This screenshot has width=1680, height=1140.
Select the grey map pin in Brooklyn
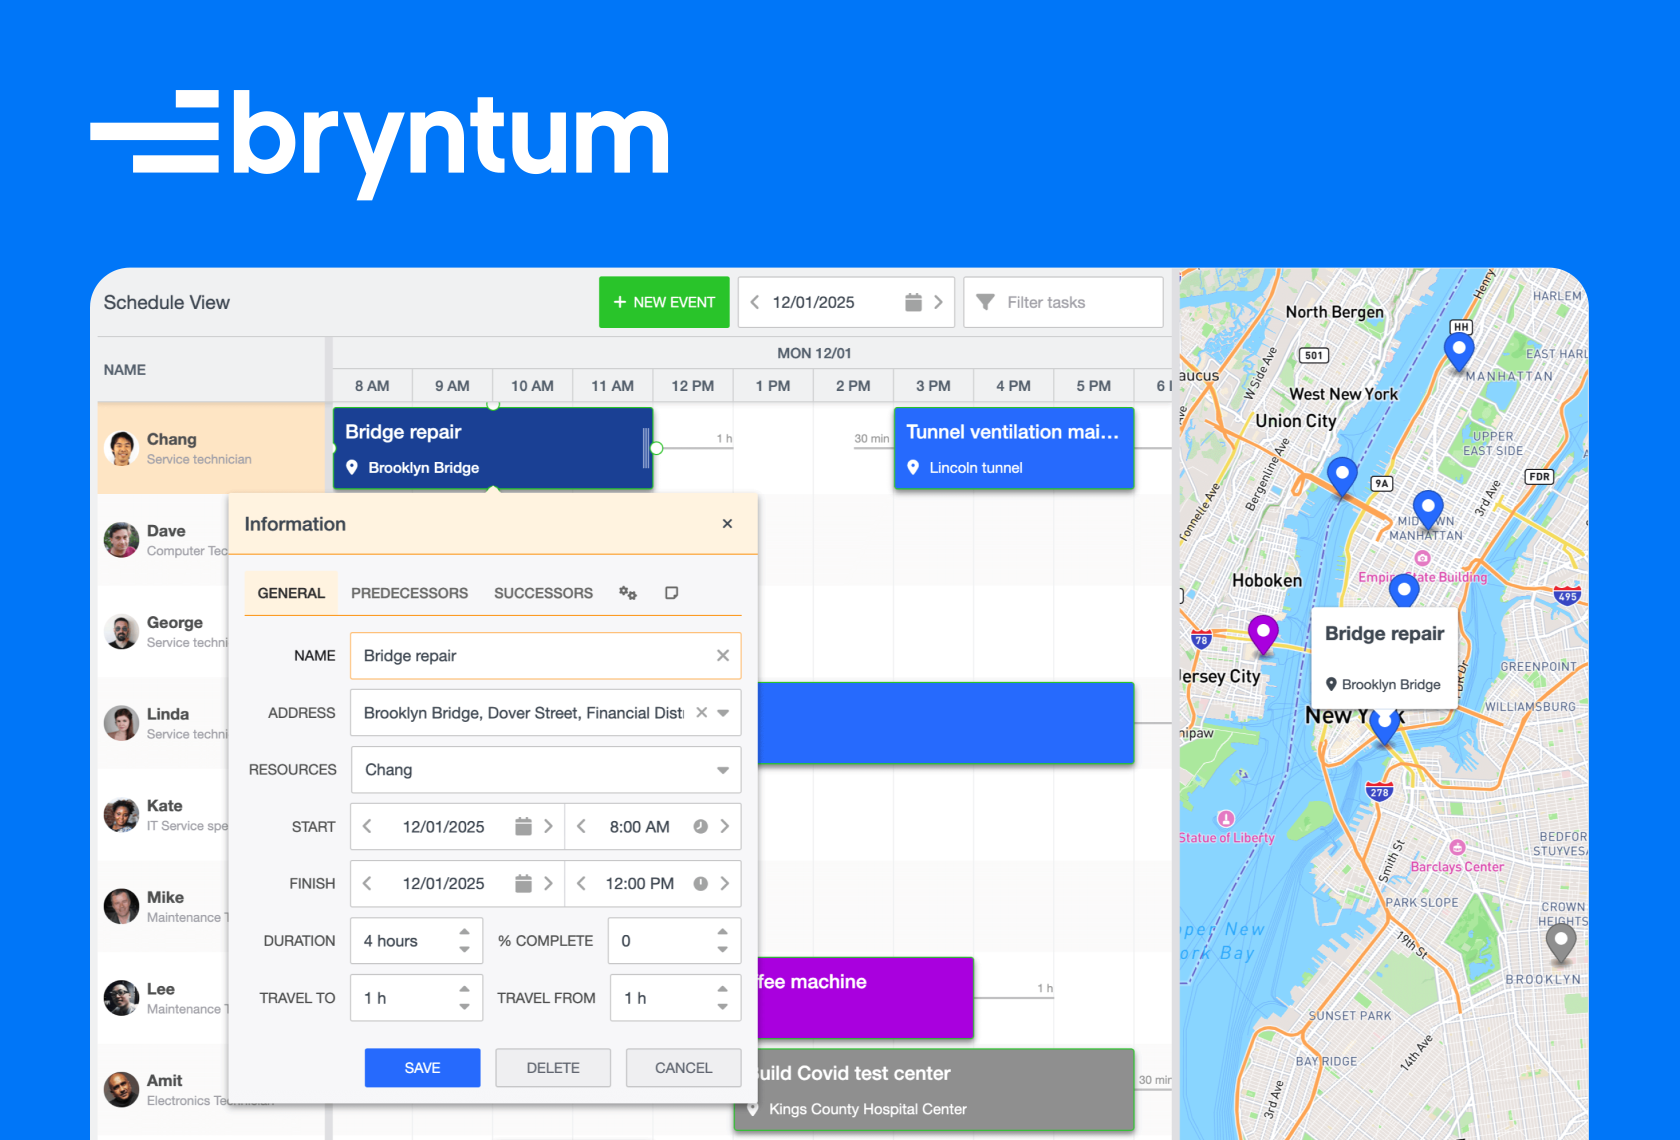(x=1560, y=943)
